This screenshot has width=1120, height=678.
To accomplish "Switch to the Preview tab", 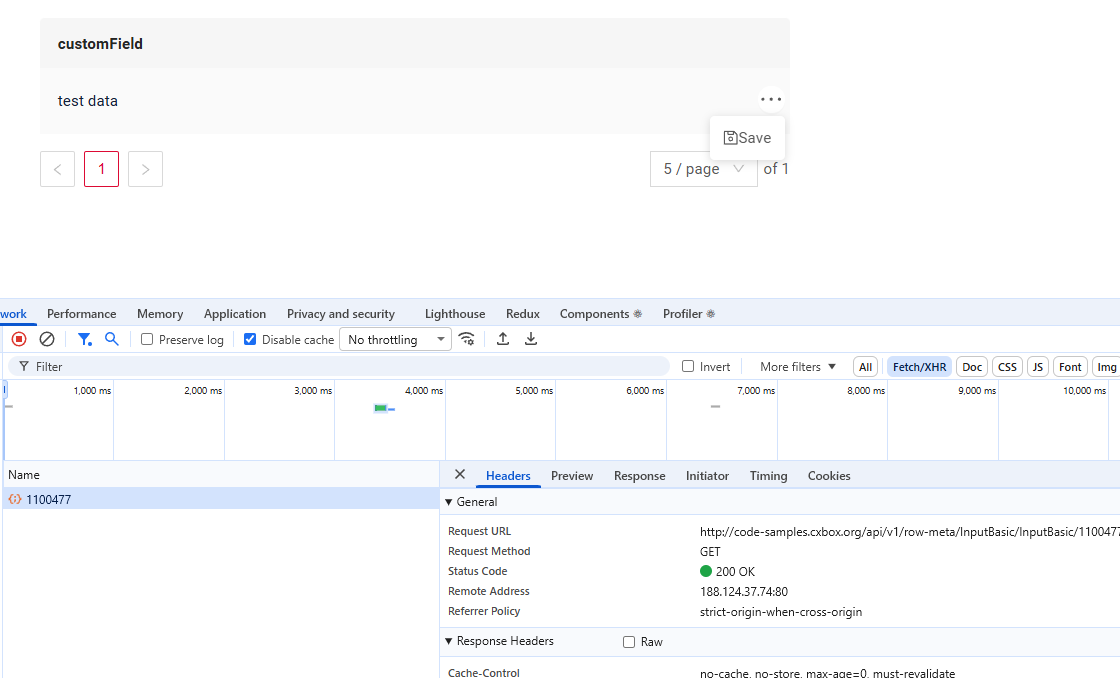I will tap(572, 476).
